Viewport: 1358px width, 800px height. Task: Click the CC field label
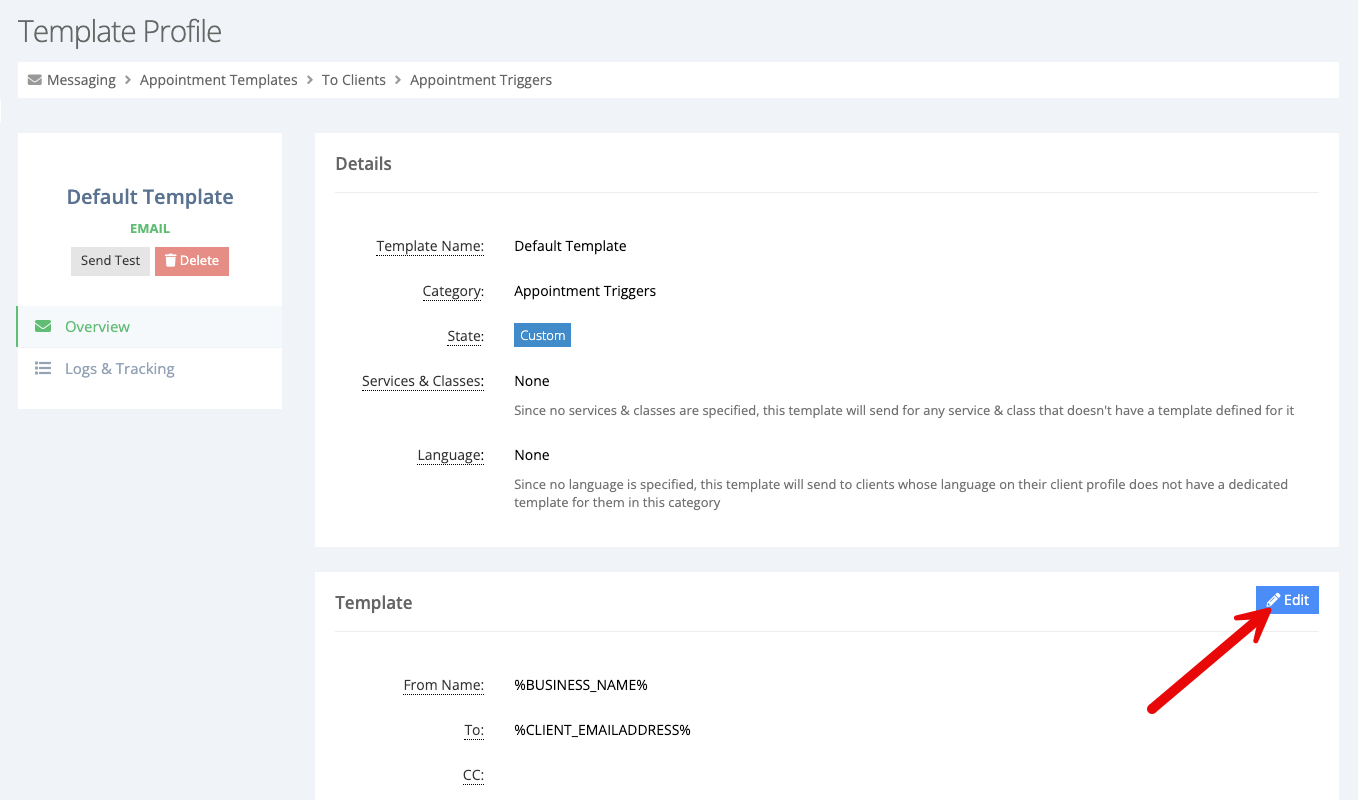pyautogui.click(x=474, y=775)
